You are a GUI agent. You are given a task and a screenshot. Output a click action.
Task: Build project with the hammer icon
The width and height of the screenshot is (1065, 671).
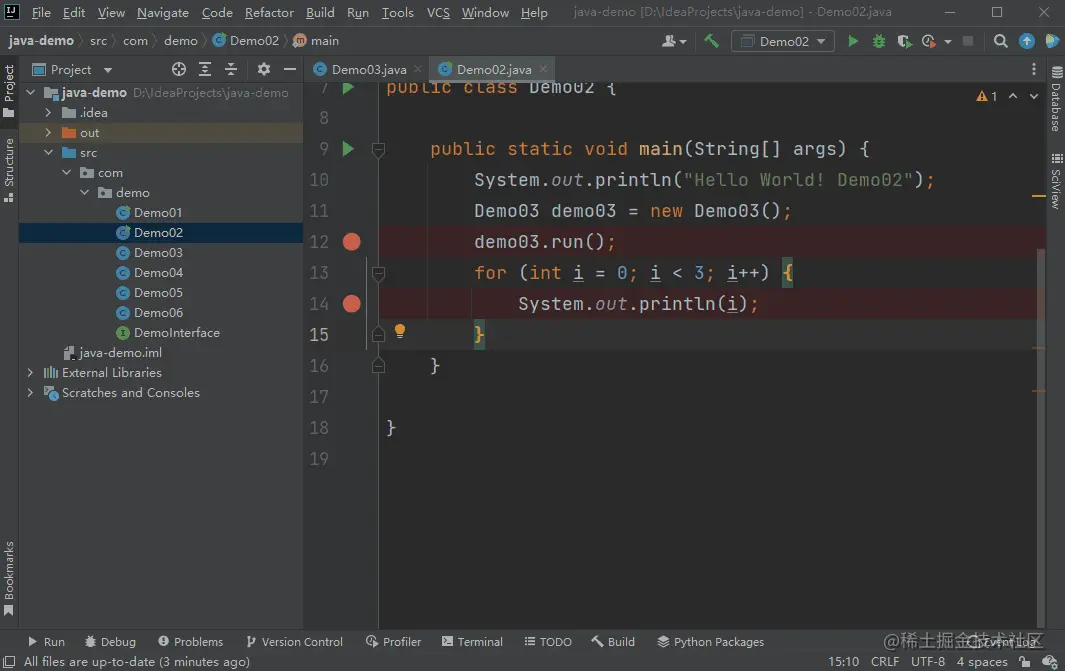(x=711, y=41)
